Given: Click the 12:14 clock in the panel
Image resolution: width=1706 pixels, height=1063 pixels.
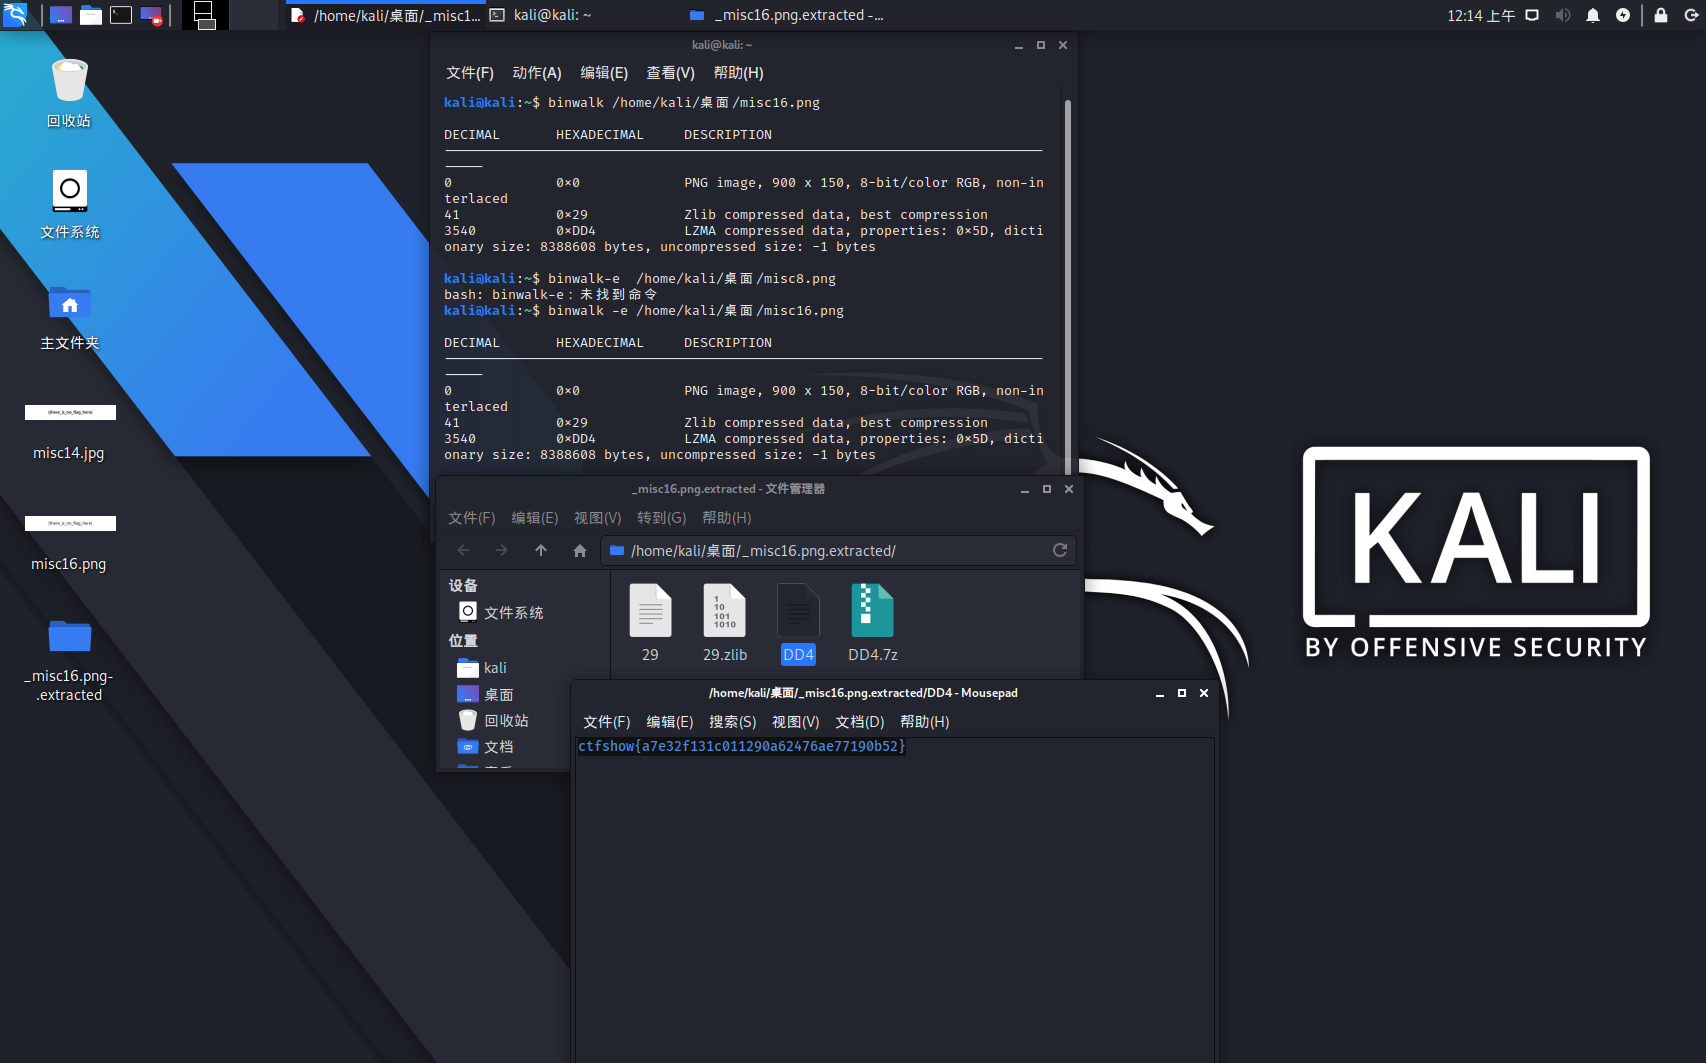Looking at the screenshot, I should (x=1481, y=15).
